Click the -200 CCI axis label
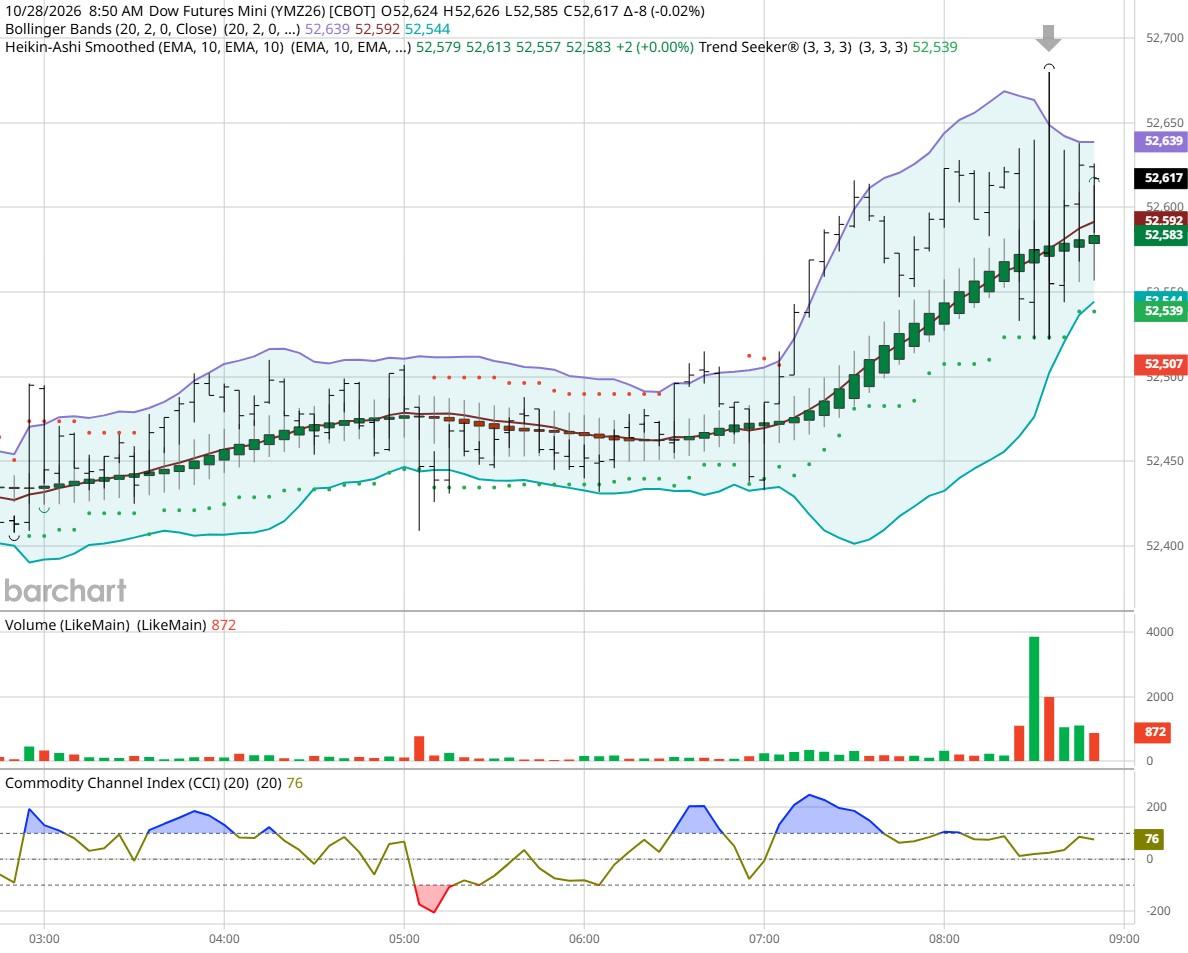This screenshot has width=1188, height=953. coord(1159,911)
